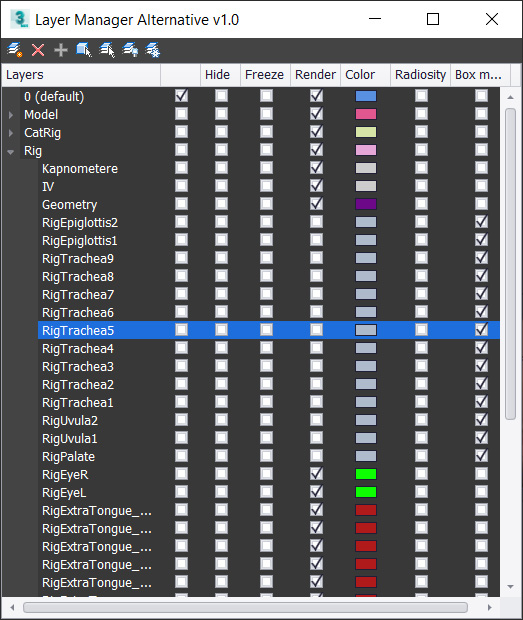Toggle Hide checkbox for Geometry layer

pos(221,204)
